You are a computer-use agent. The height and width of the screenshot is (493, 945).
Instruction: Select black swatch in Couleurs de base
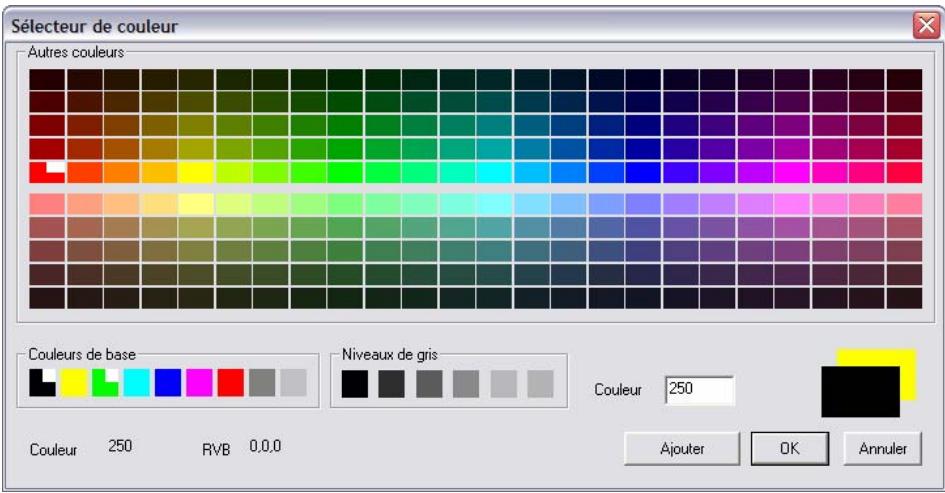(43, 383)
